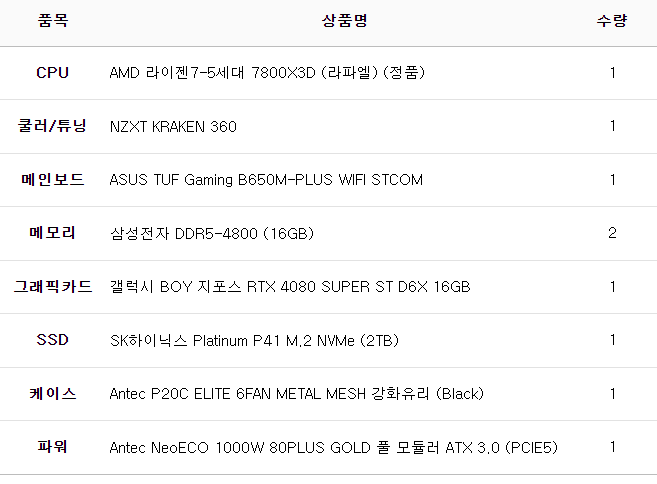Viewport: 657px width, 484px height.
Task: Open the ASUS TUF Gaming B650M-PLUS product
Action: point(266,180)
